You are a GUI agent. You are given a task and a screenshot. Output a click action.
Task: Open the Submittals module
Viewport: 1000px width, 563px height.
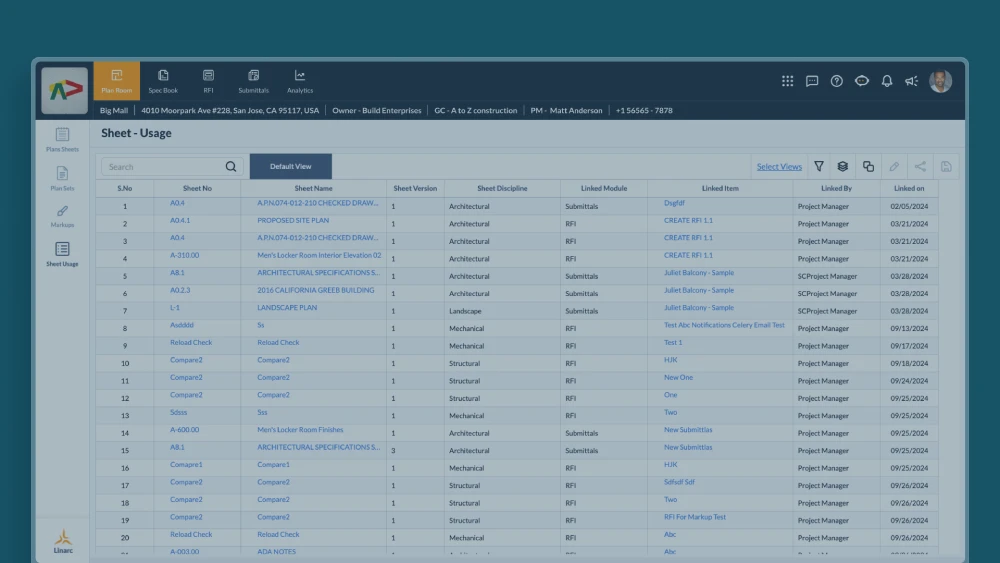point(254,81)
